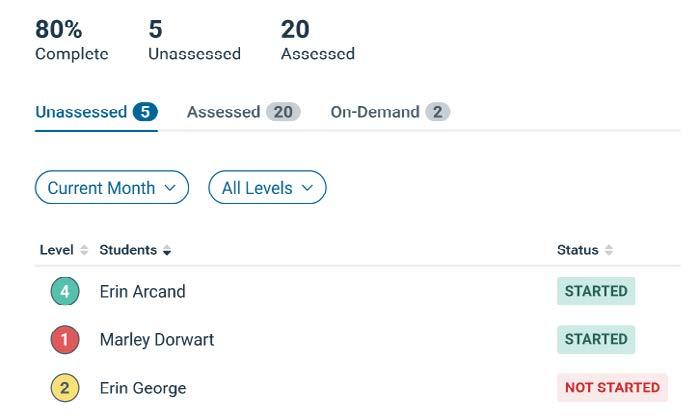This screenshot has width=698, height=416.
Task: Sort by the Level column arrows
Action: (84, 250)
